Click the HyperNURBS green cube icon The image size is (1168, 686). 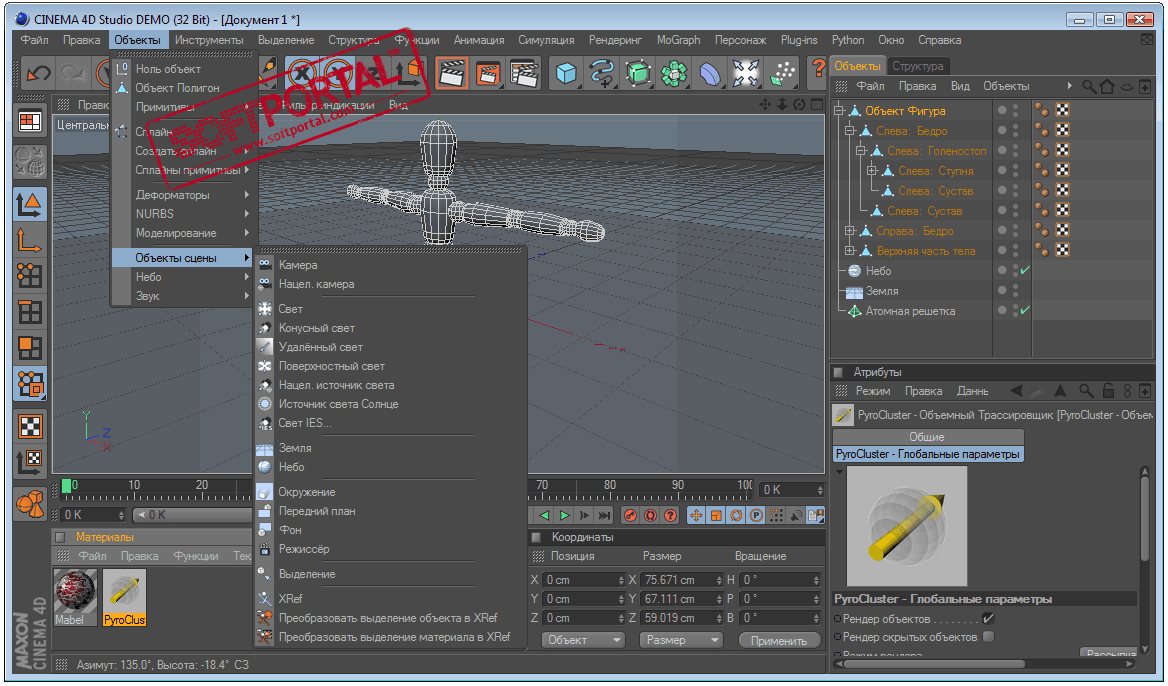[x=638, y=73]
